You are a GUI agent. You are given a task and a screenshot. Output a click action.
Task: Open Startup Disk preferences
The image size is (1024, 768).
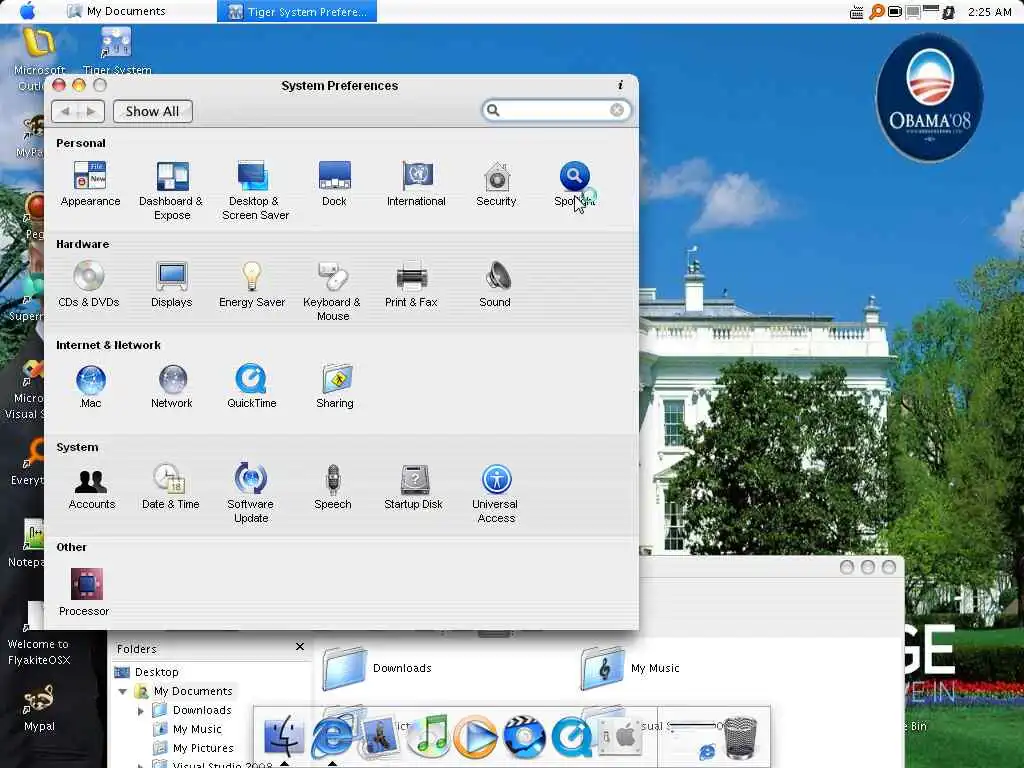pyautogui.click(x=413, y=487)
